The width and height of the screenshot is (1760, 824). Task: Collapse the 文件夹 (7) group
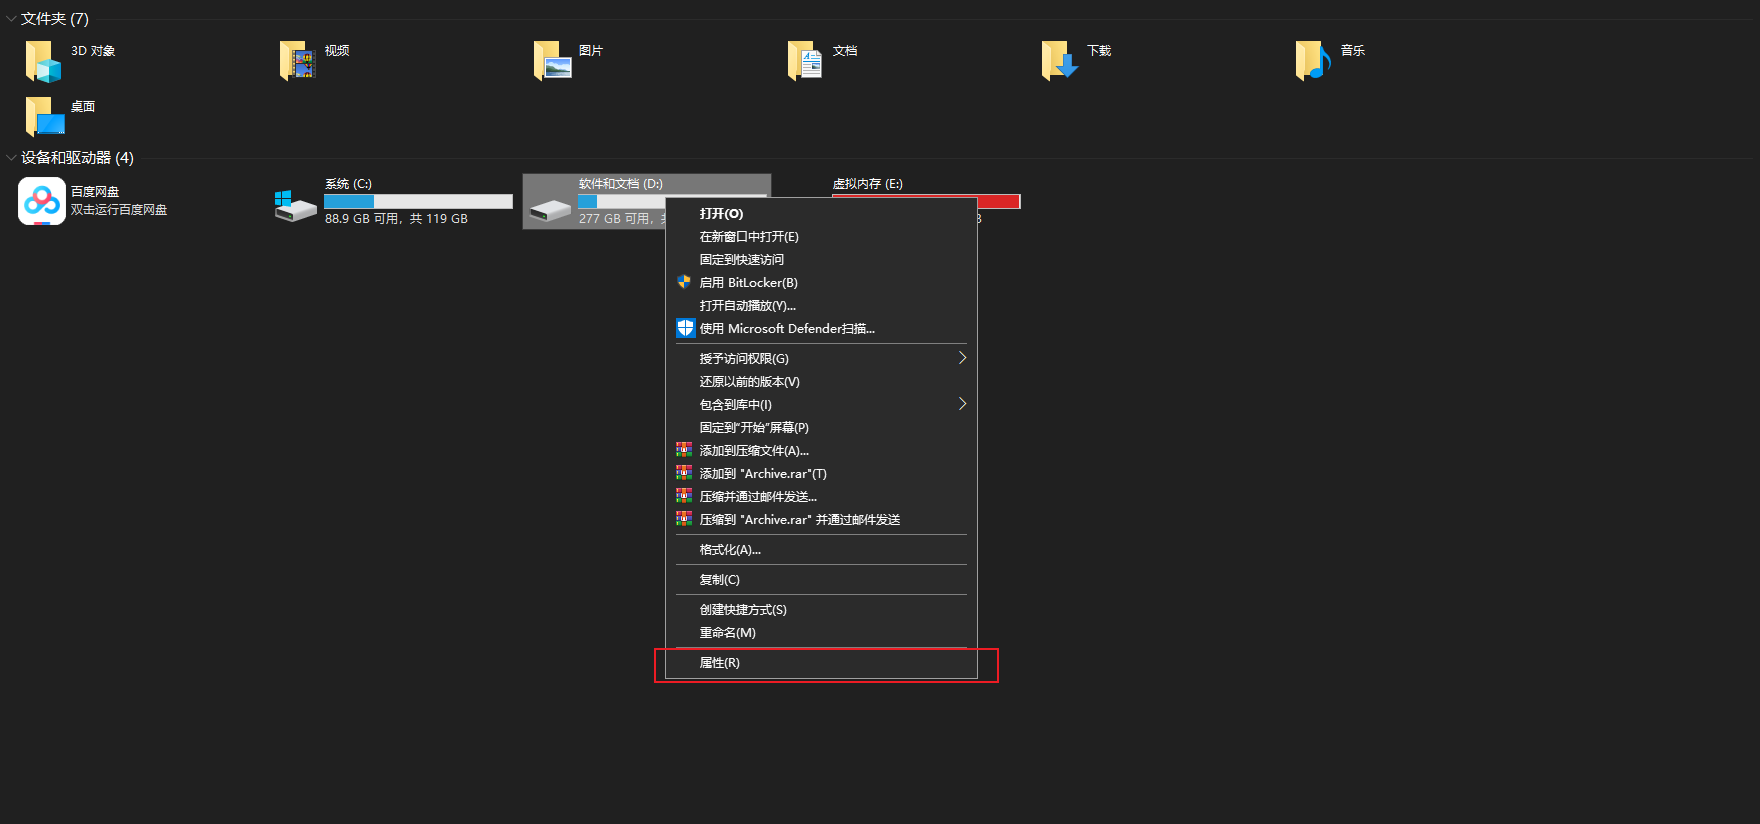(x=11, y=19)
